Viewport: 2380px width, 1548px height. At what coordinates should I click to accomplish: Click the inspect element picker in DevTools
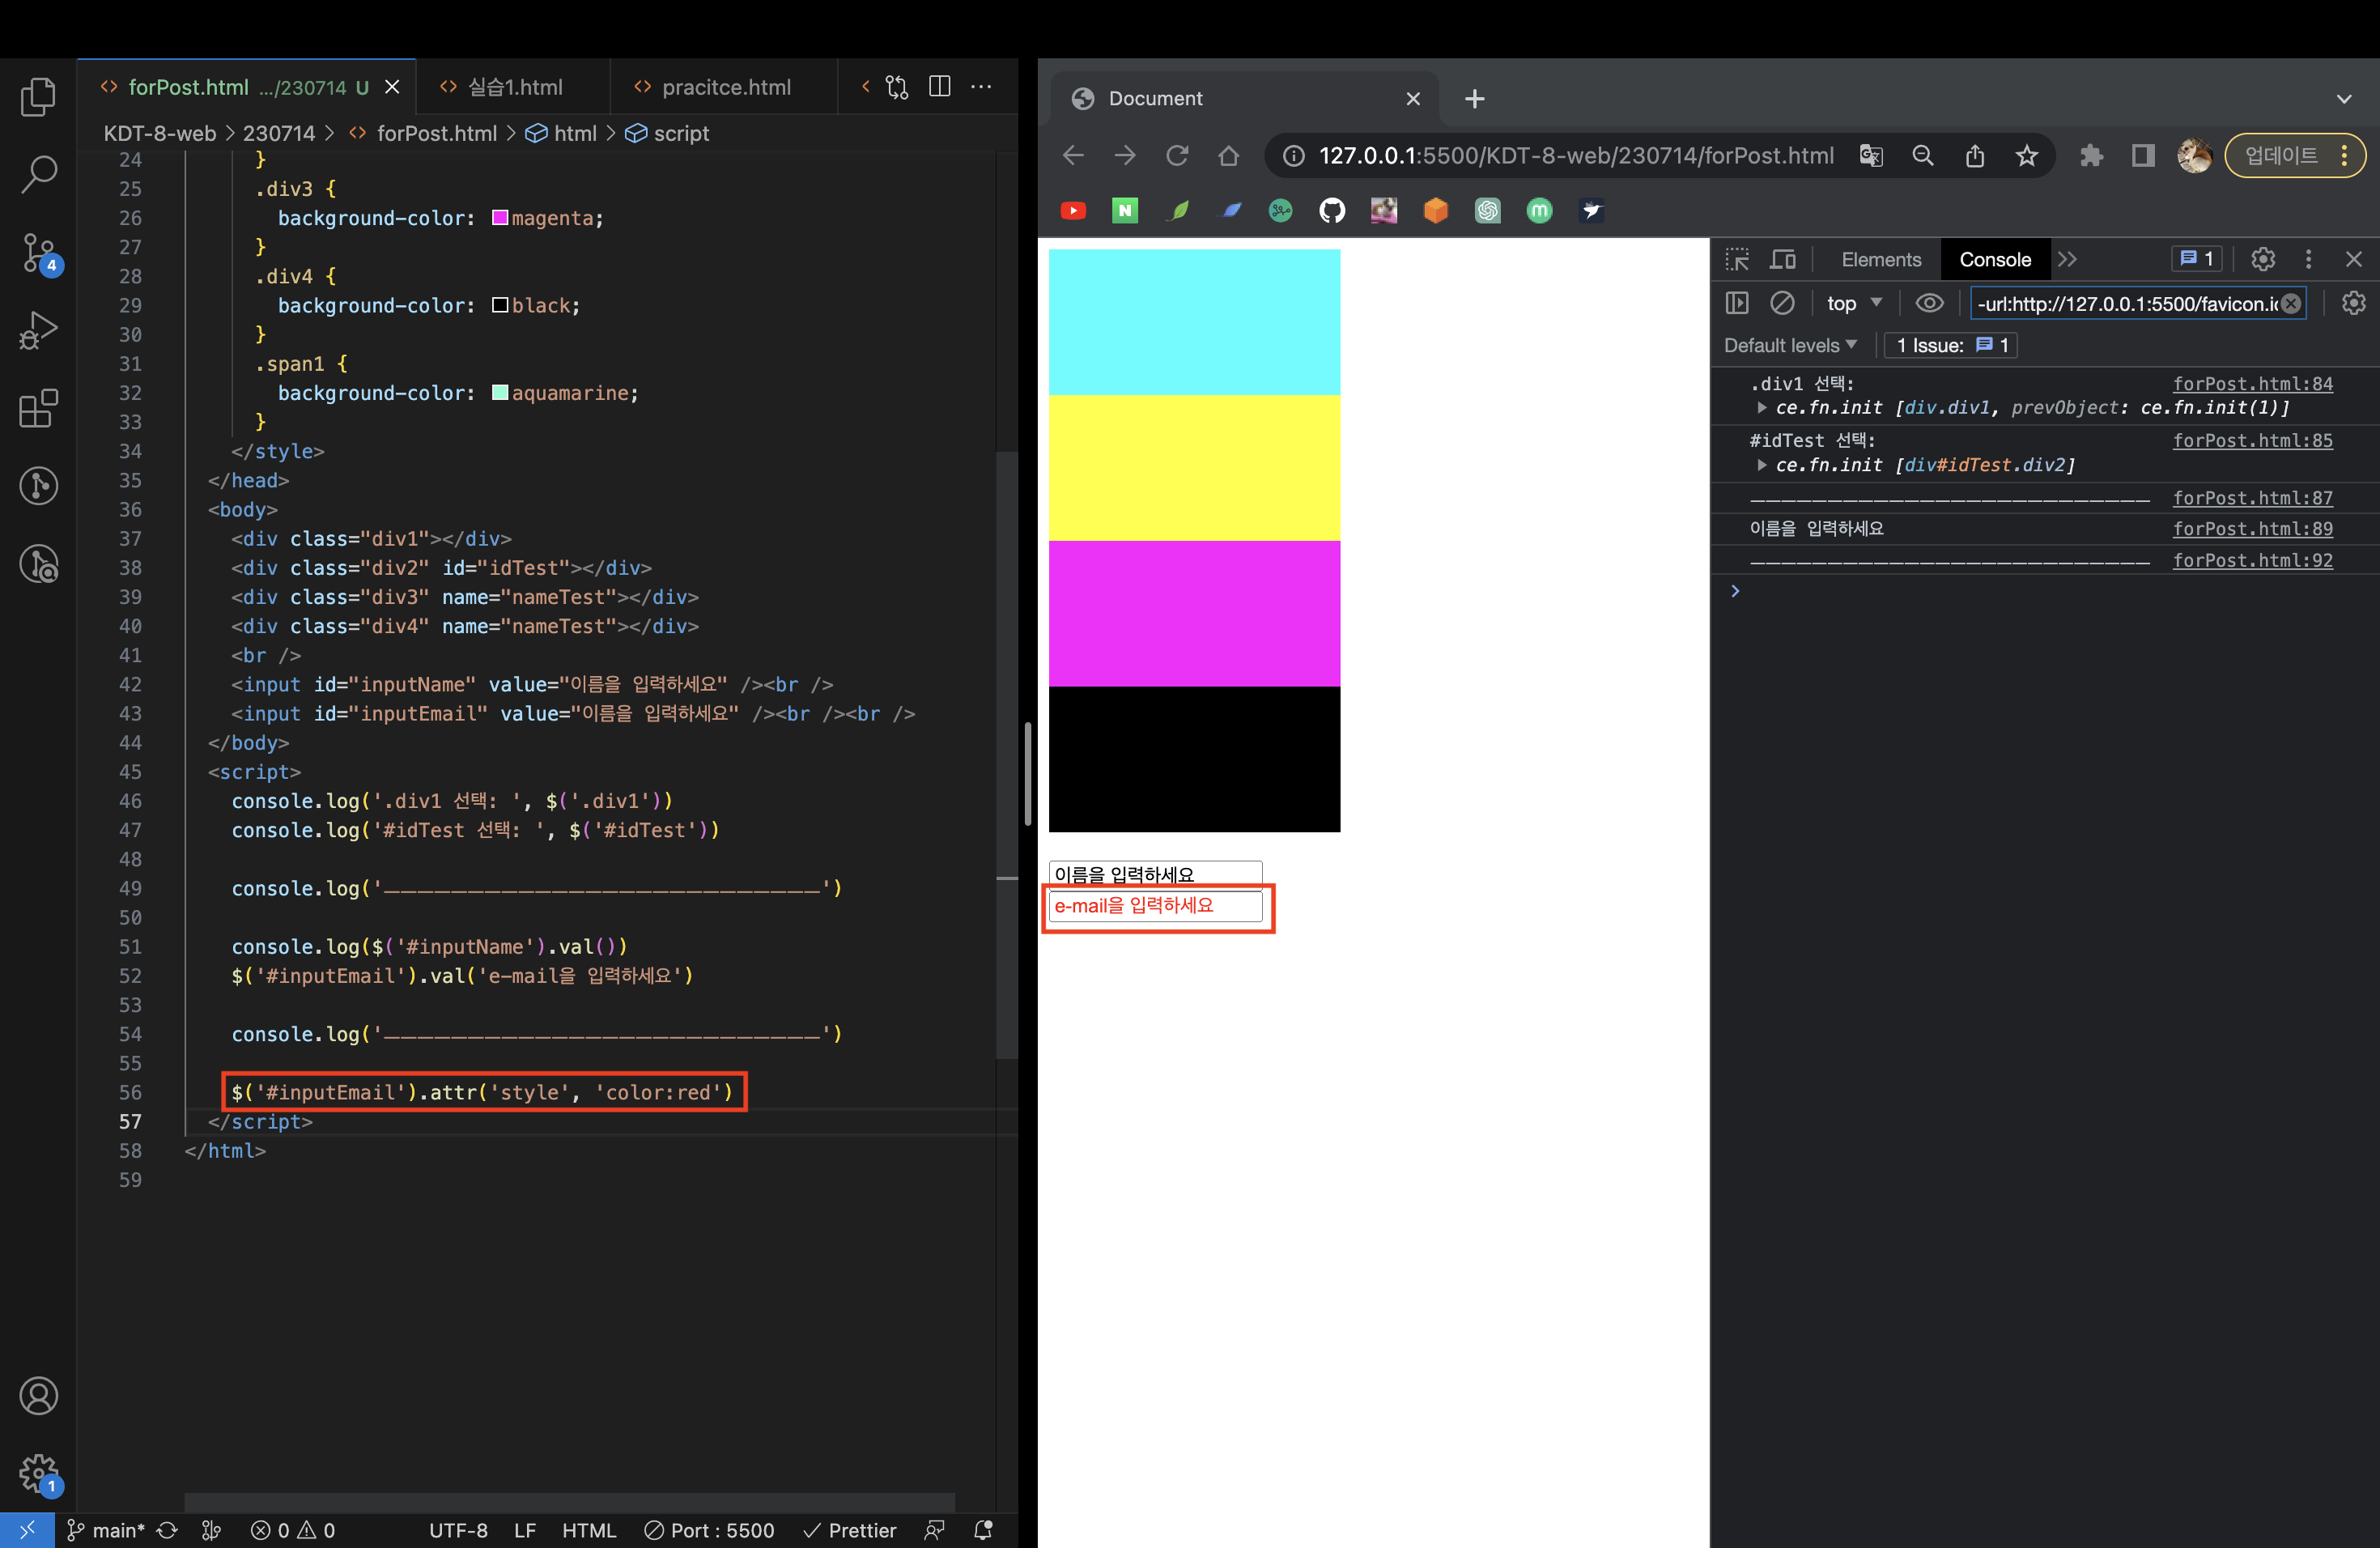[x=1737, y=259]
